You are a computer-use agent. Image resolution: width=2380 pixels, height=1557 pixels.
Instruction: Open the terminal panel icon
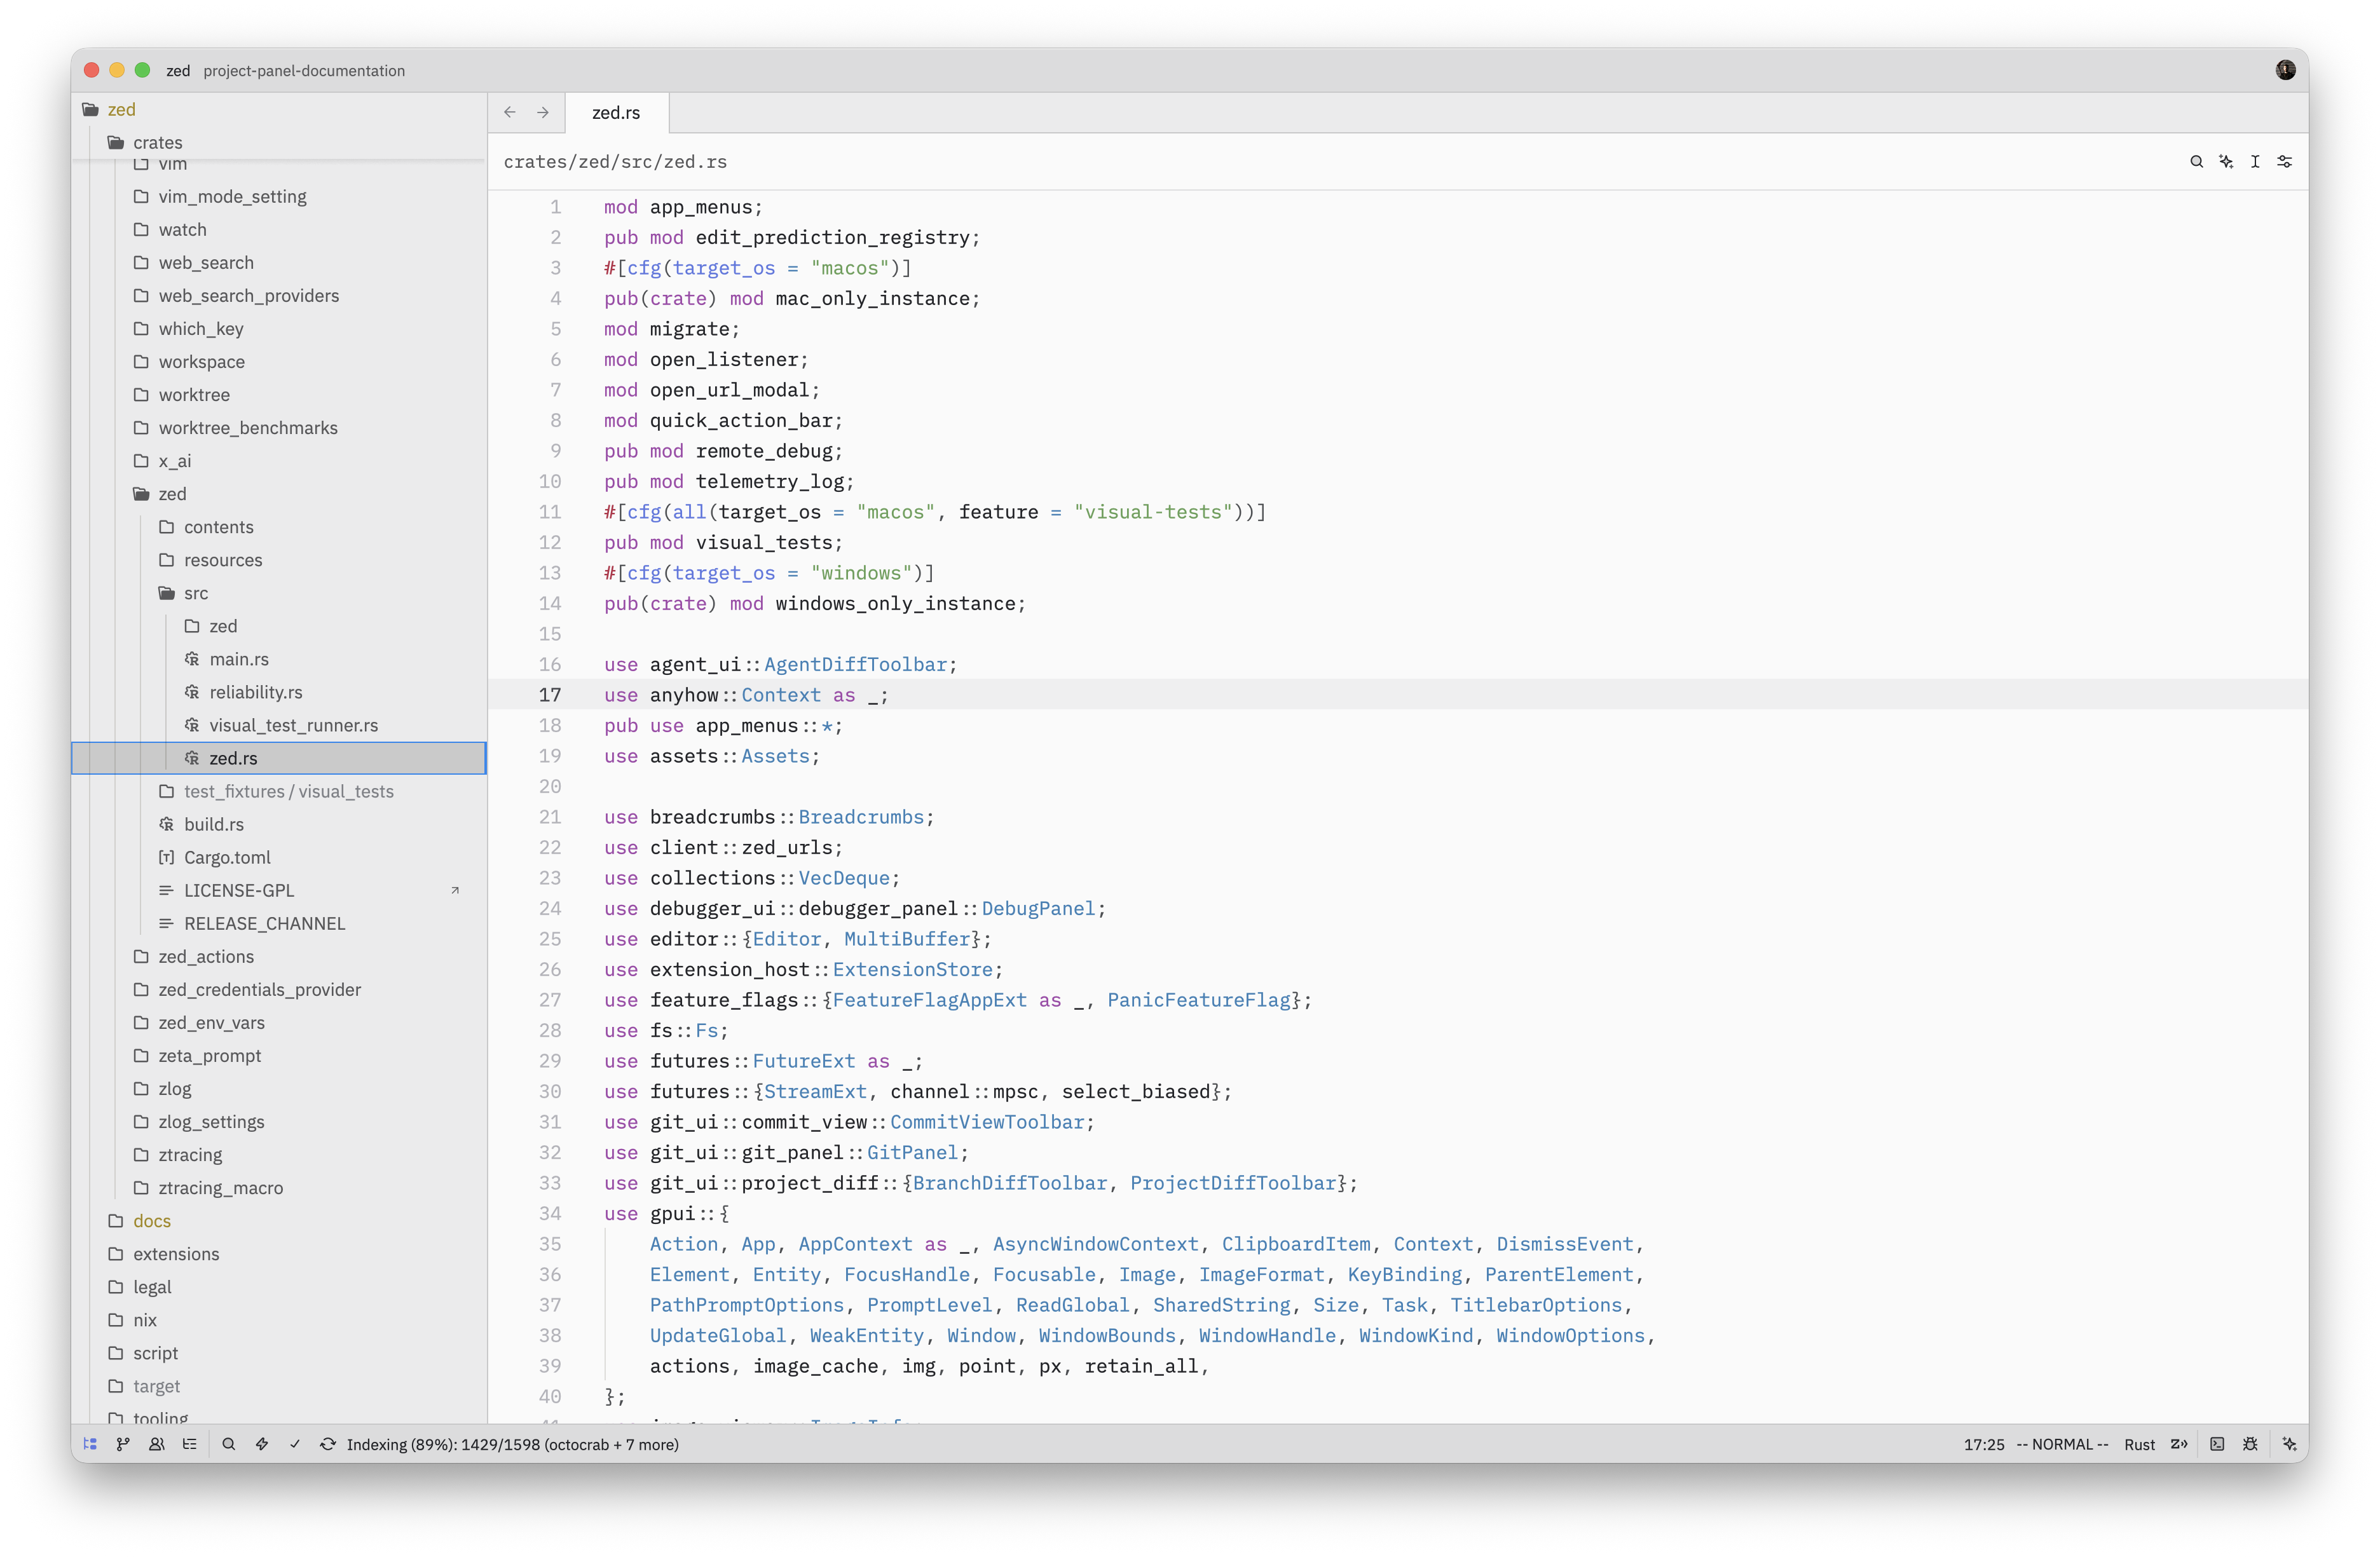2217,1444
